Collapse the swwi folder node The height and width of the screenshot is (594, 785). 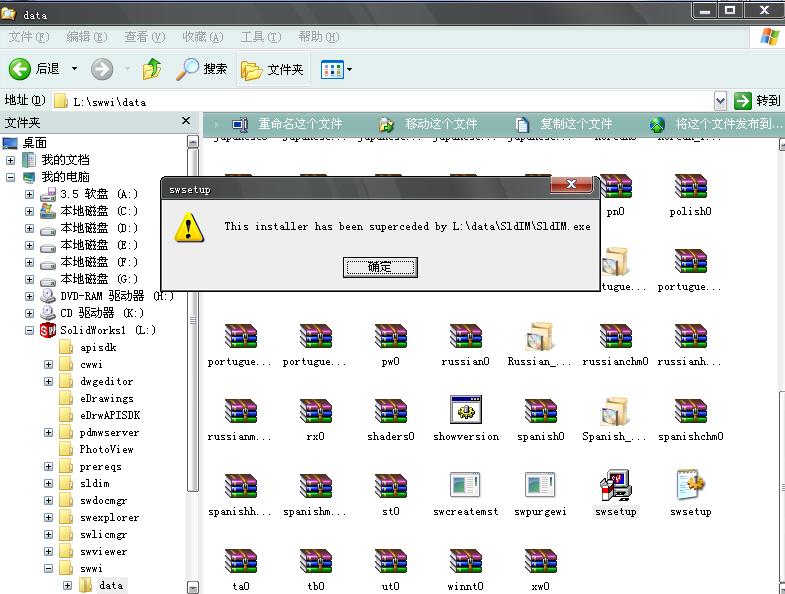pos(49,568)
